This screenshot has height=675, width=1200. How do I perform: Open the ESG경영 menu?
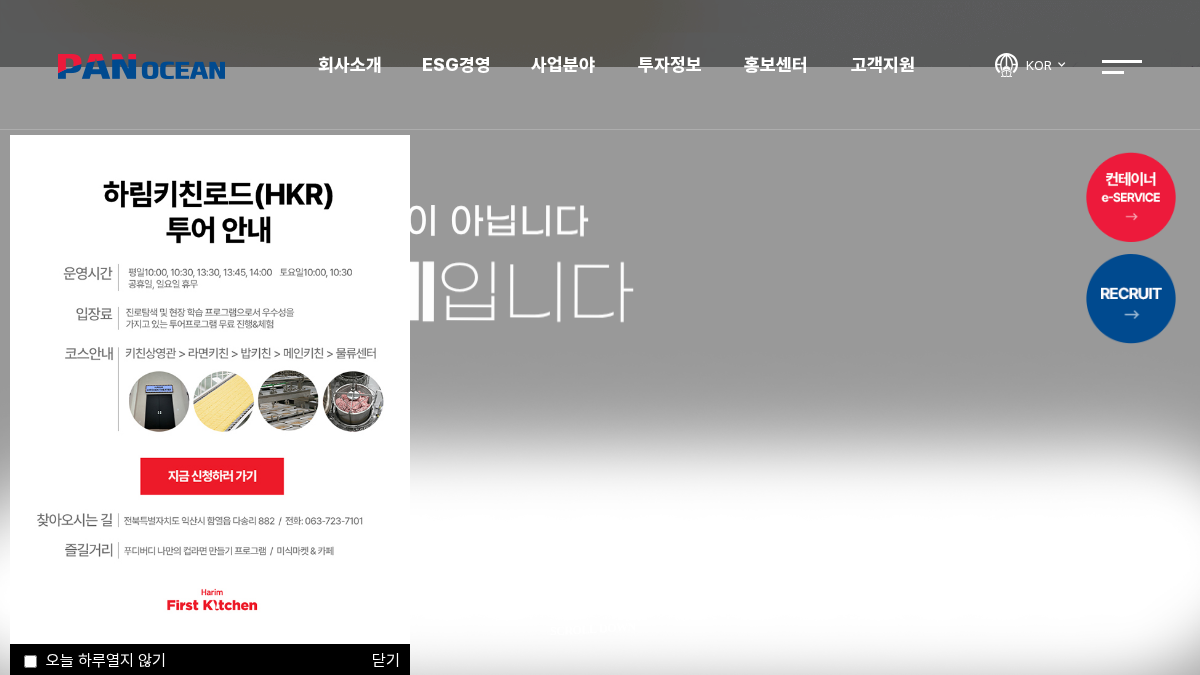tap(456, 65)
